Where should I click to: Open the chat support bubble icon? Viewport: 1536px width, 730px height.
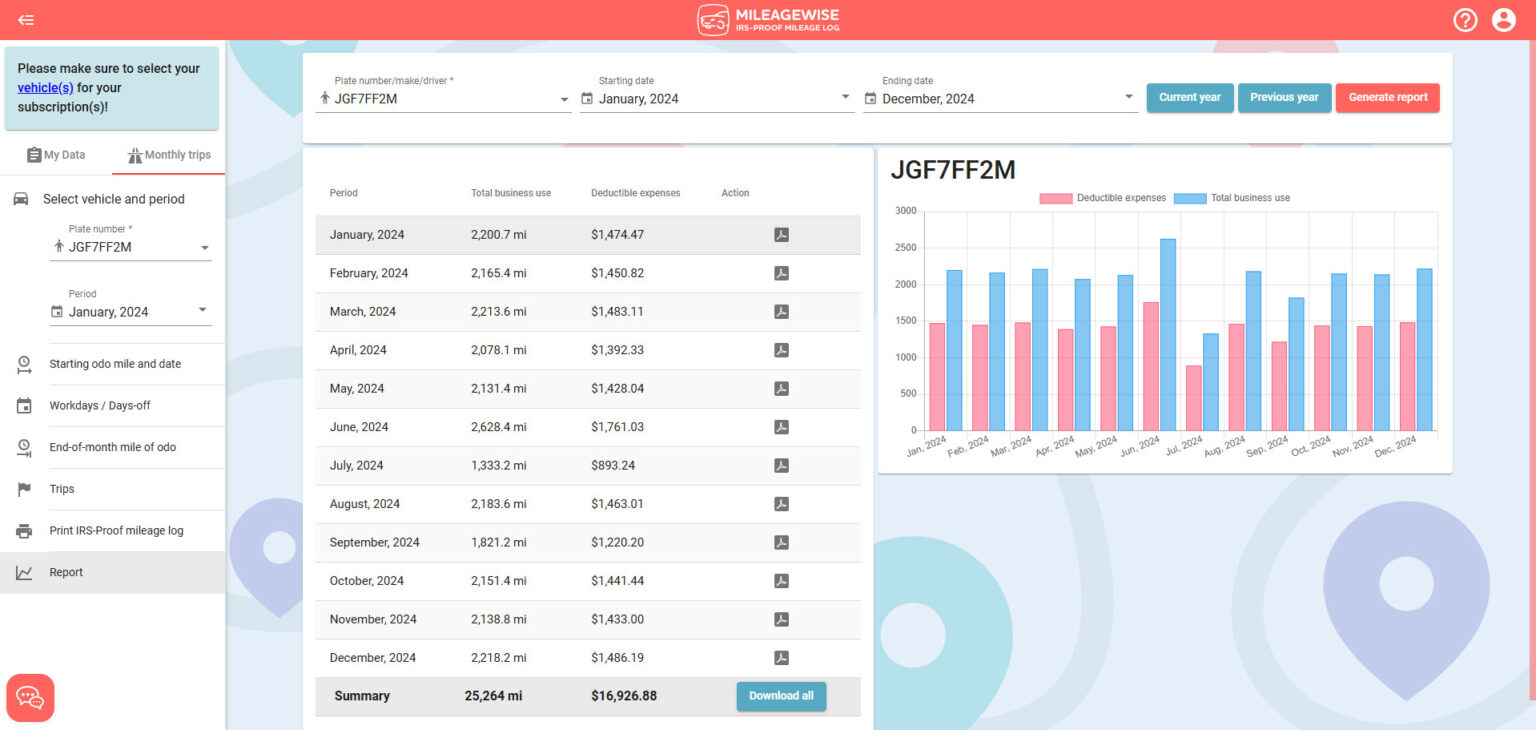coord(30,698)
